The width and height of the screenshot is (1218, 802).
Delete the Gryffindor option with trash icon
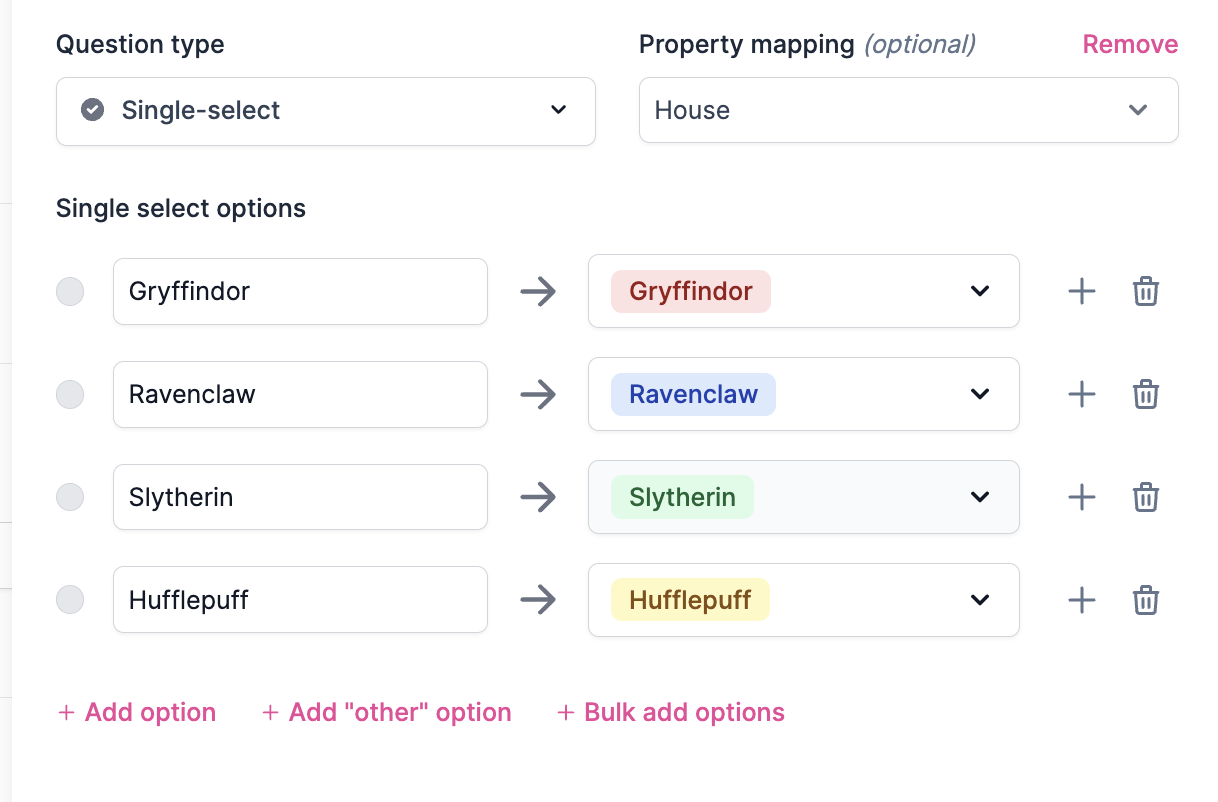pos(1145,292)
